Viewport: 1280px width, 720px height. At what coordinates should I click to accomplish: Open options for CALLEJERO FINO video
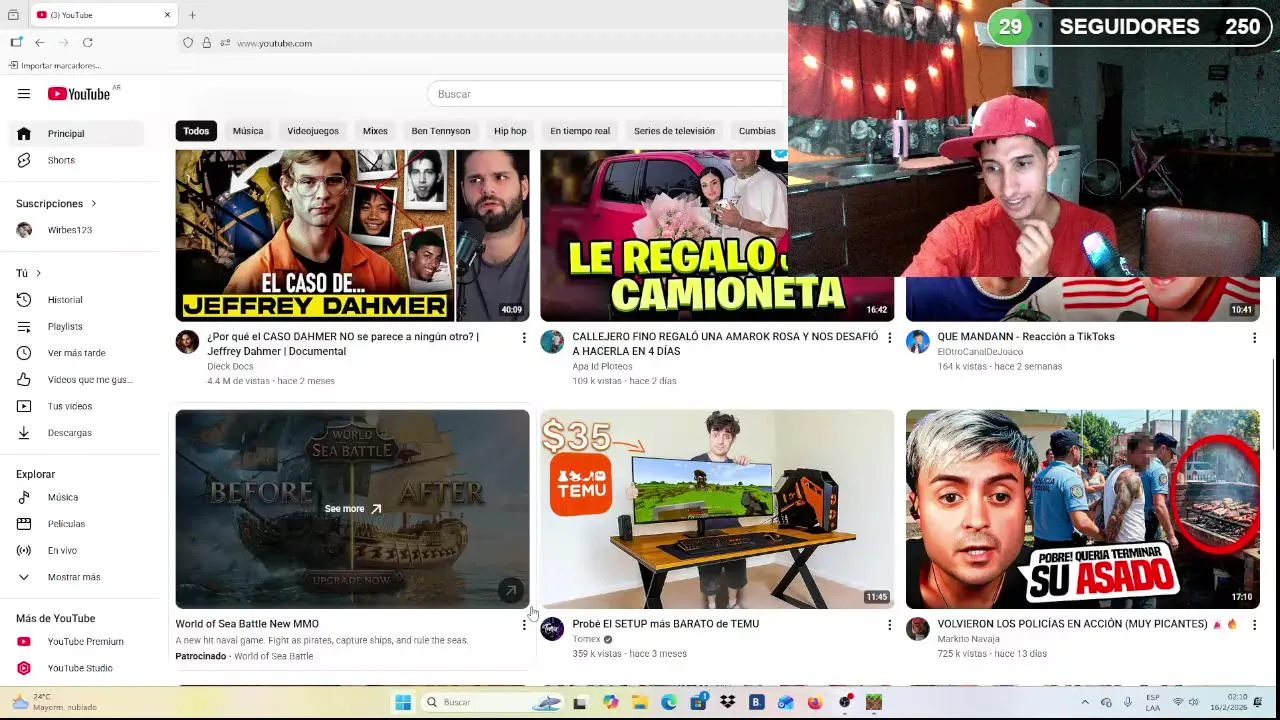(x=889, y=338)
